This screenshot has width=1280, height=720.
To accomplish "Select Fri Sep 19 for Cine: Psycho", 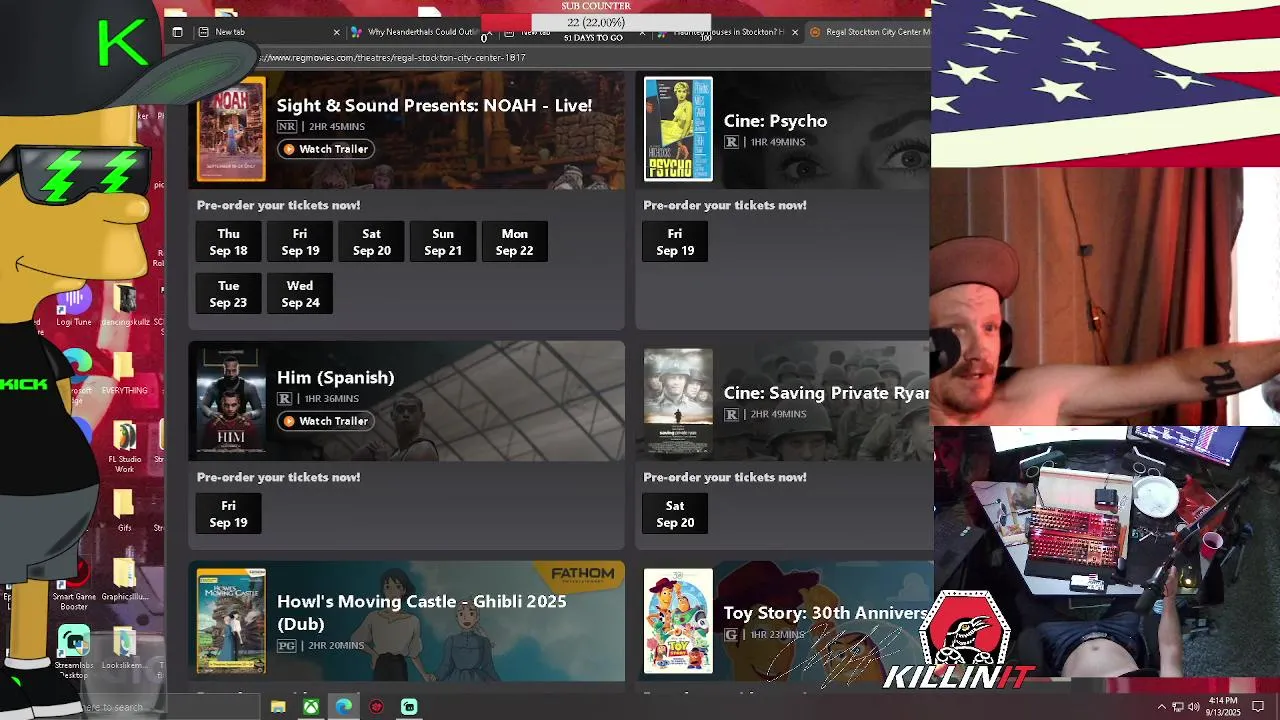I will (x=675, y=242).
